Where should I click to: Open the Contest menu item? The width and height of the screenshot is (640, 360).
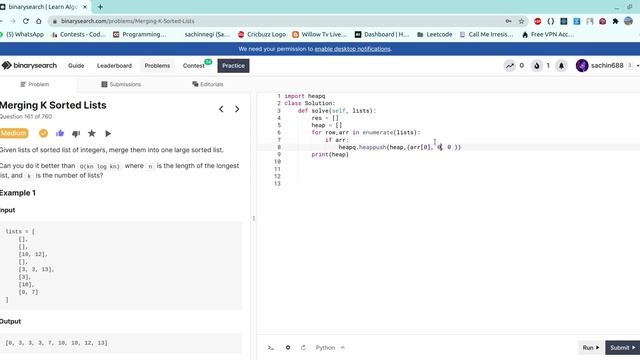194,66
